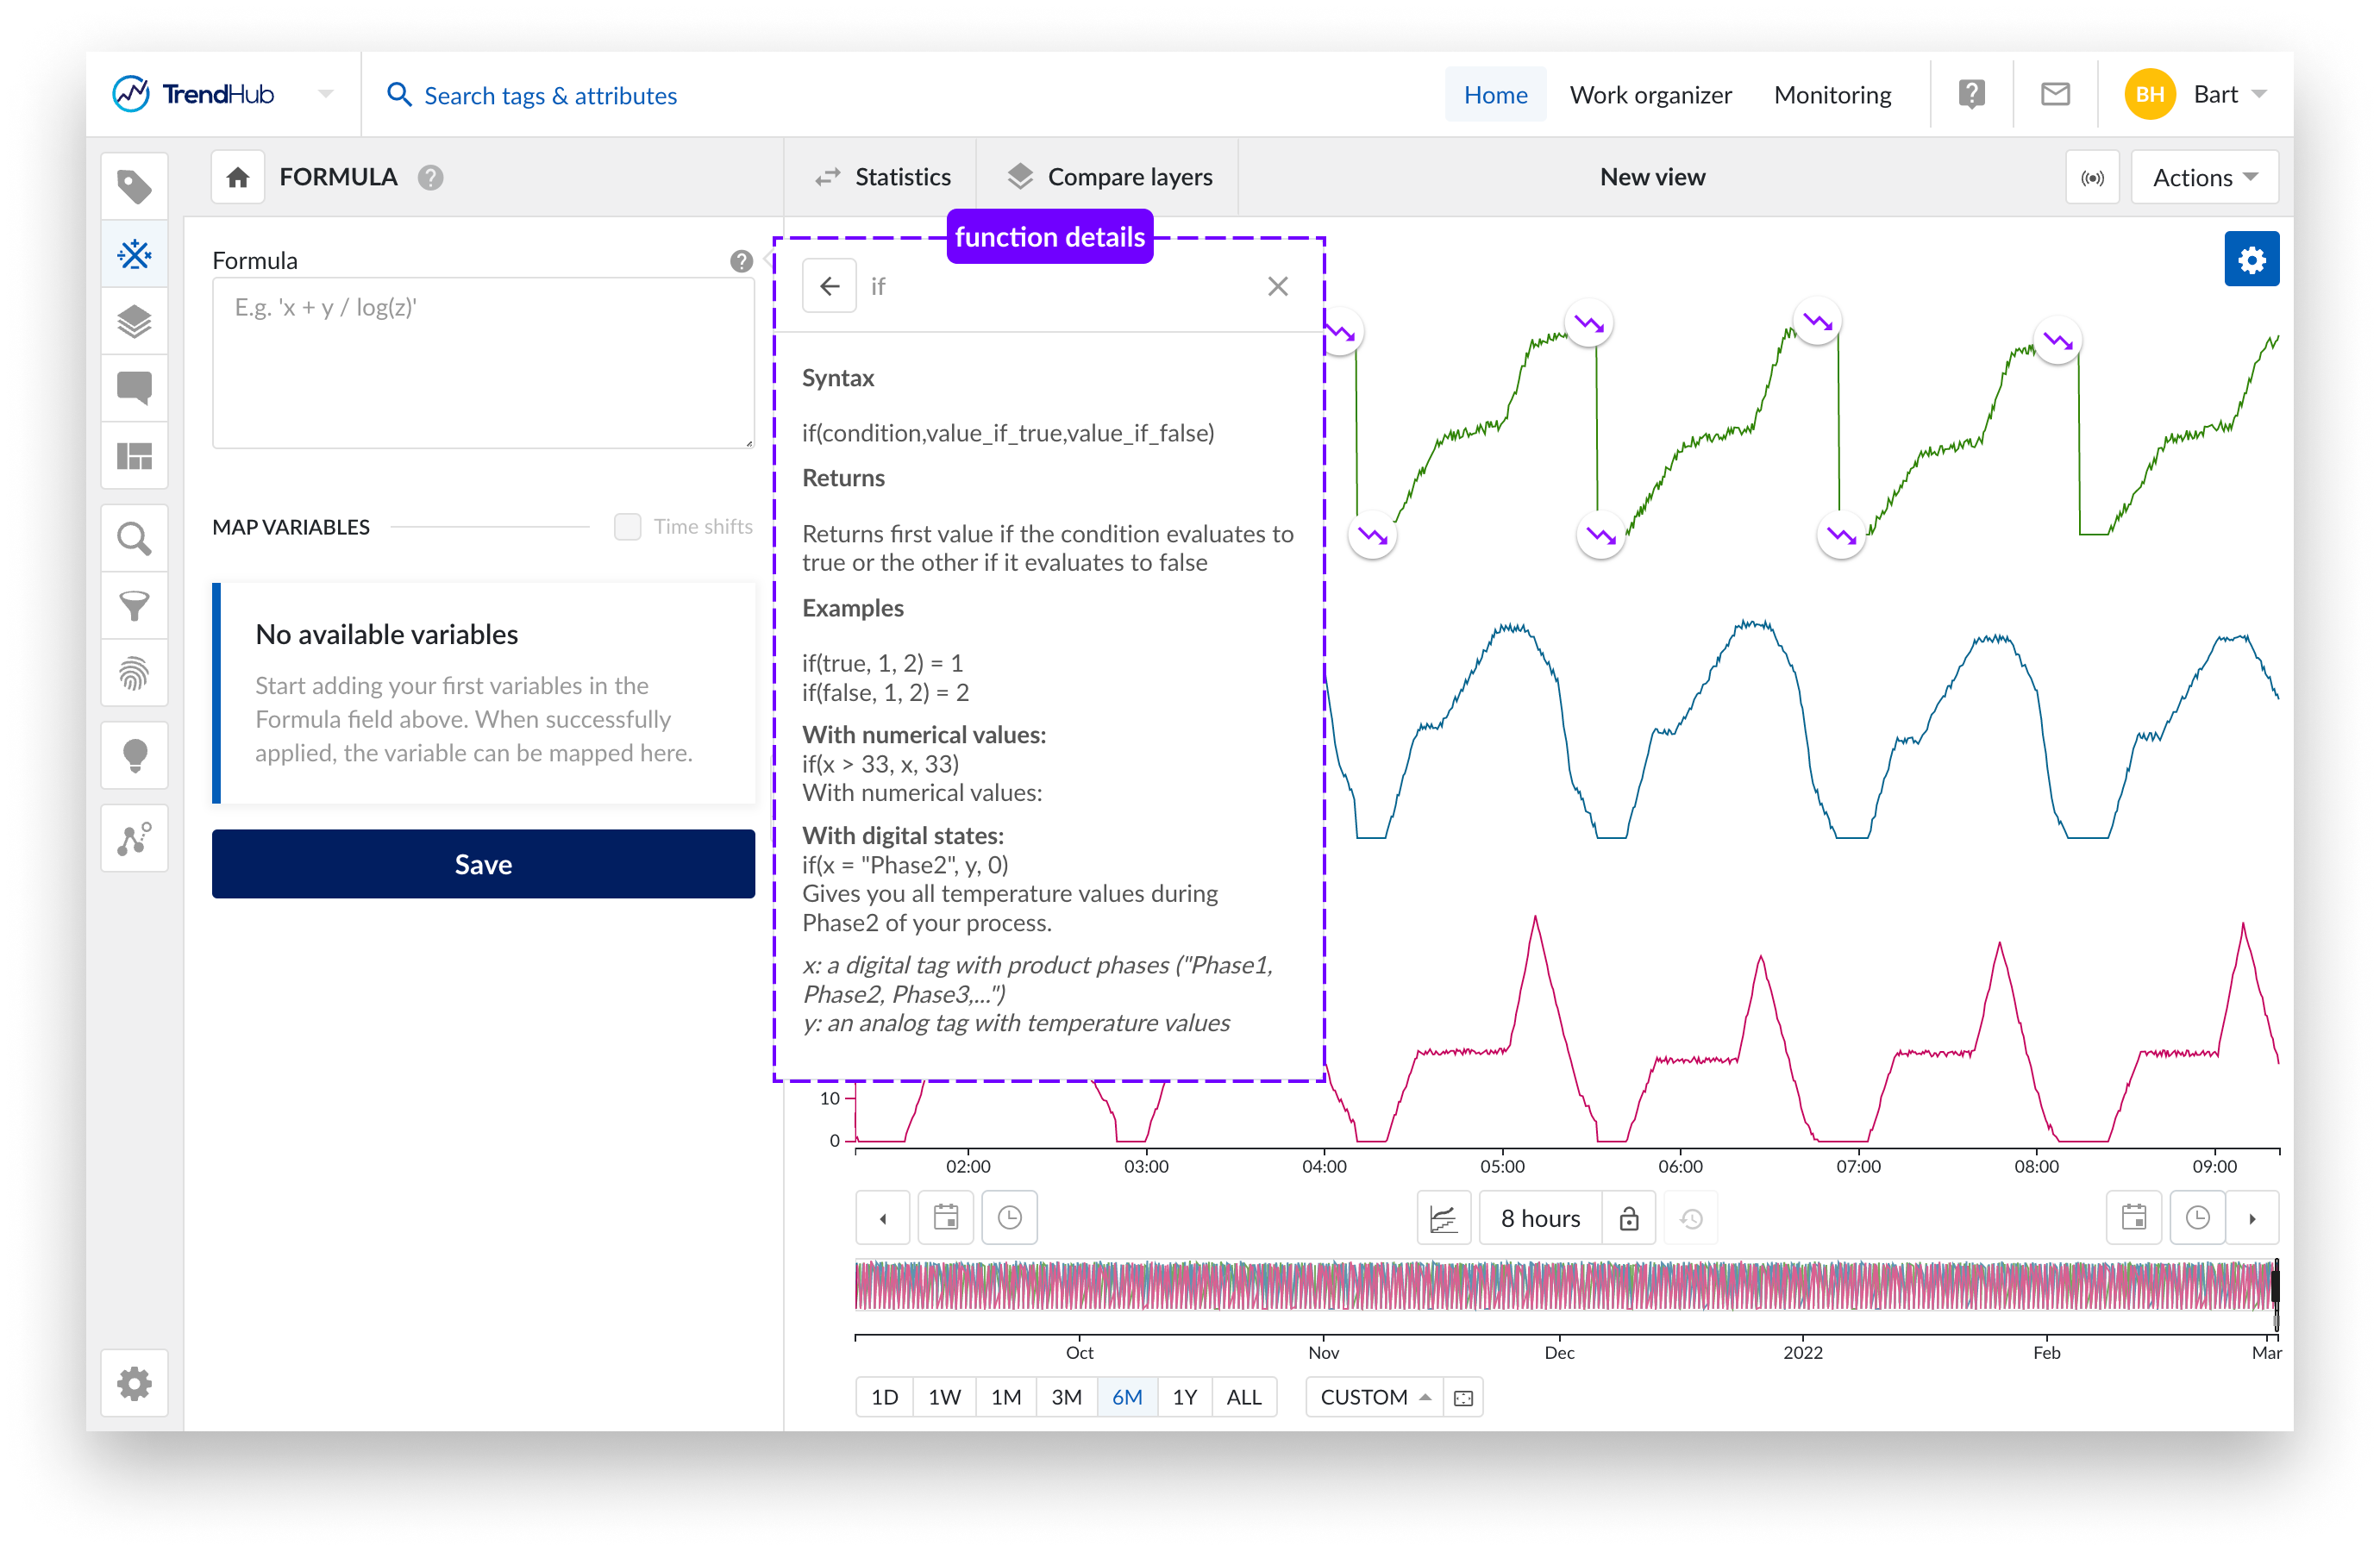Expand the Actions dropdown

2203,178
